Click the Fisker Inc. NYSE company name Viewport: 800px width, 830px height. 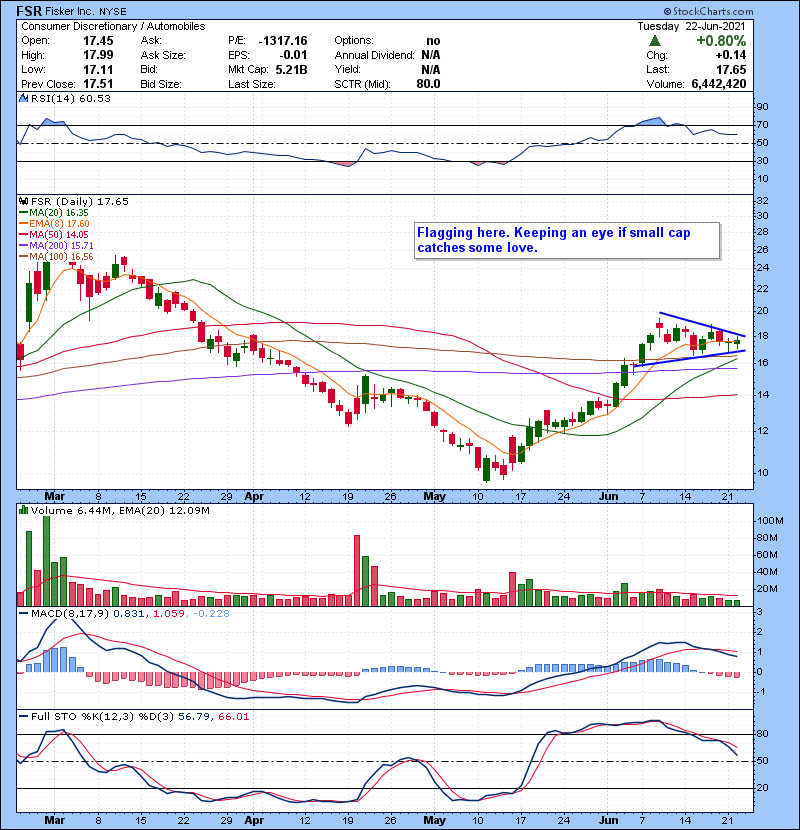86,11
